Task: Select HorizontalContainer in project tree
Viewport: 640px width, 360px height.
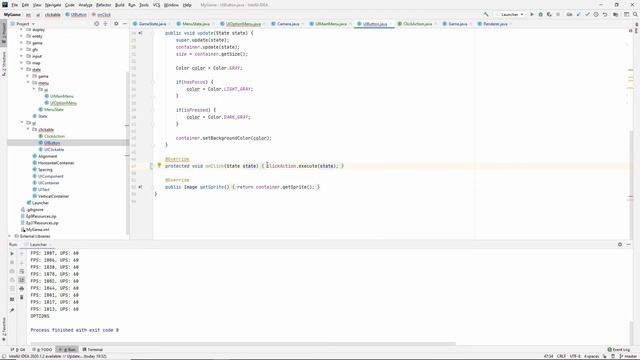Action: tap(56, 163)
